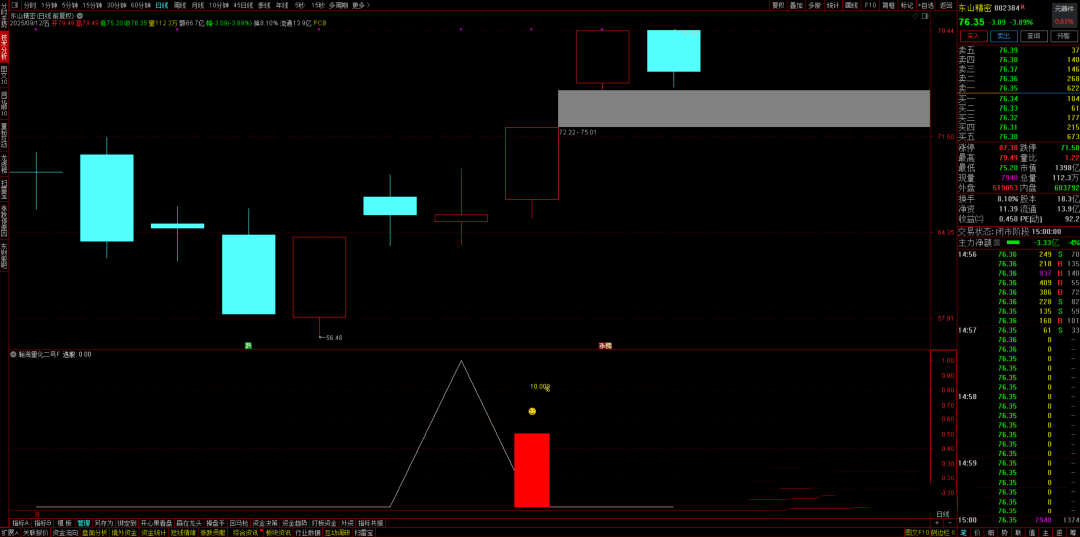Click the 日线 label at chart bottom right
This screenshot has width=1080, height=537.
pyautogui.click(x=942, y=514)
